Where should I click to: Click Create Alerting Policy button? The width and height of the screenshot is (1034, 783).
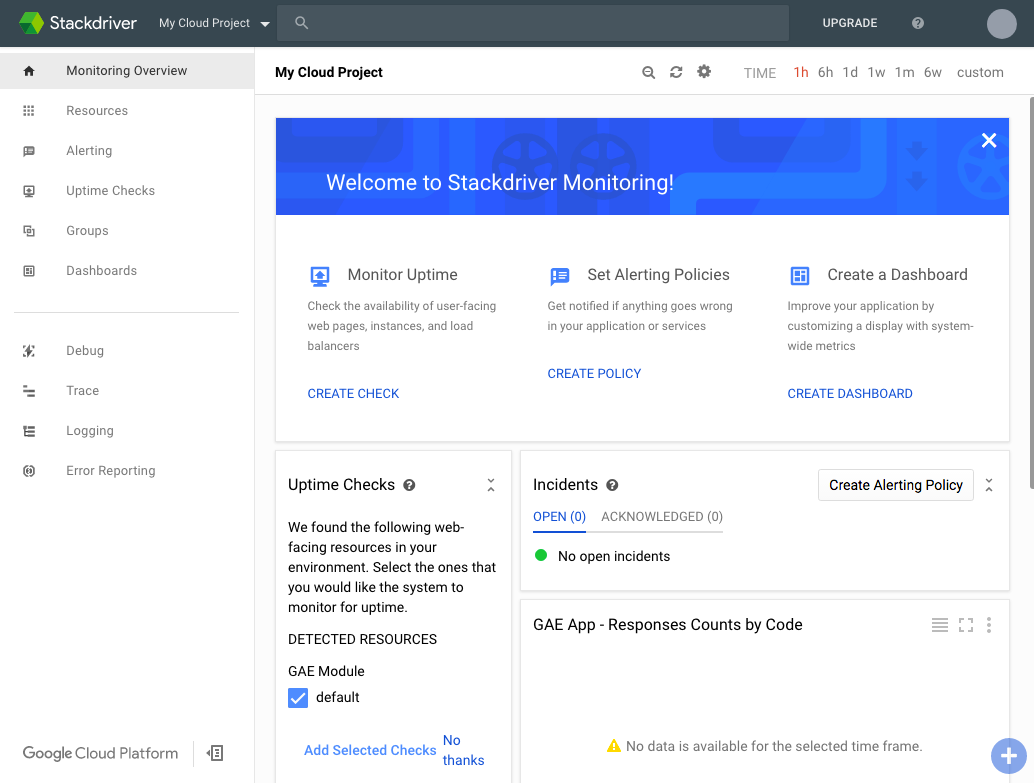[896, 485]
